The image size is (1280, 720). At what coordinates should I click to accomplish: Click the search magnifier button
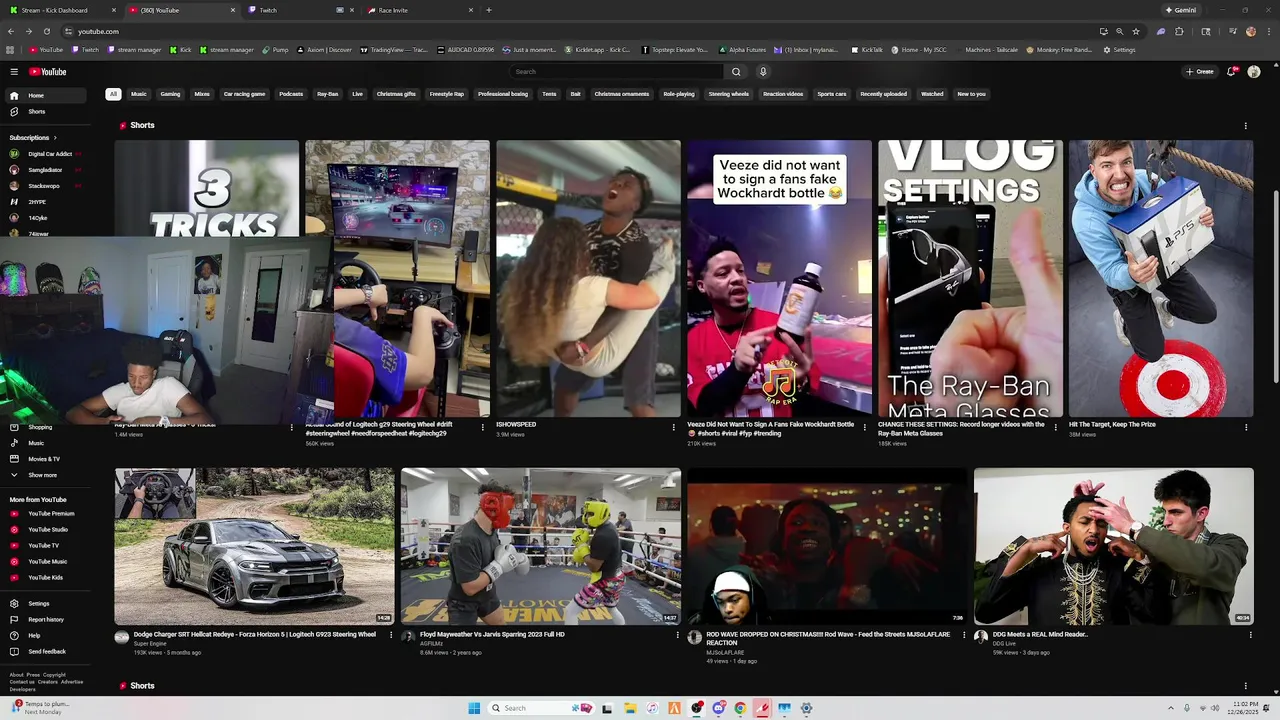tap(736, 72)
